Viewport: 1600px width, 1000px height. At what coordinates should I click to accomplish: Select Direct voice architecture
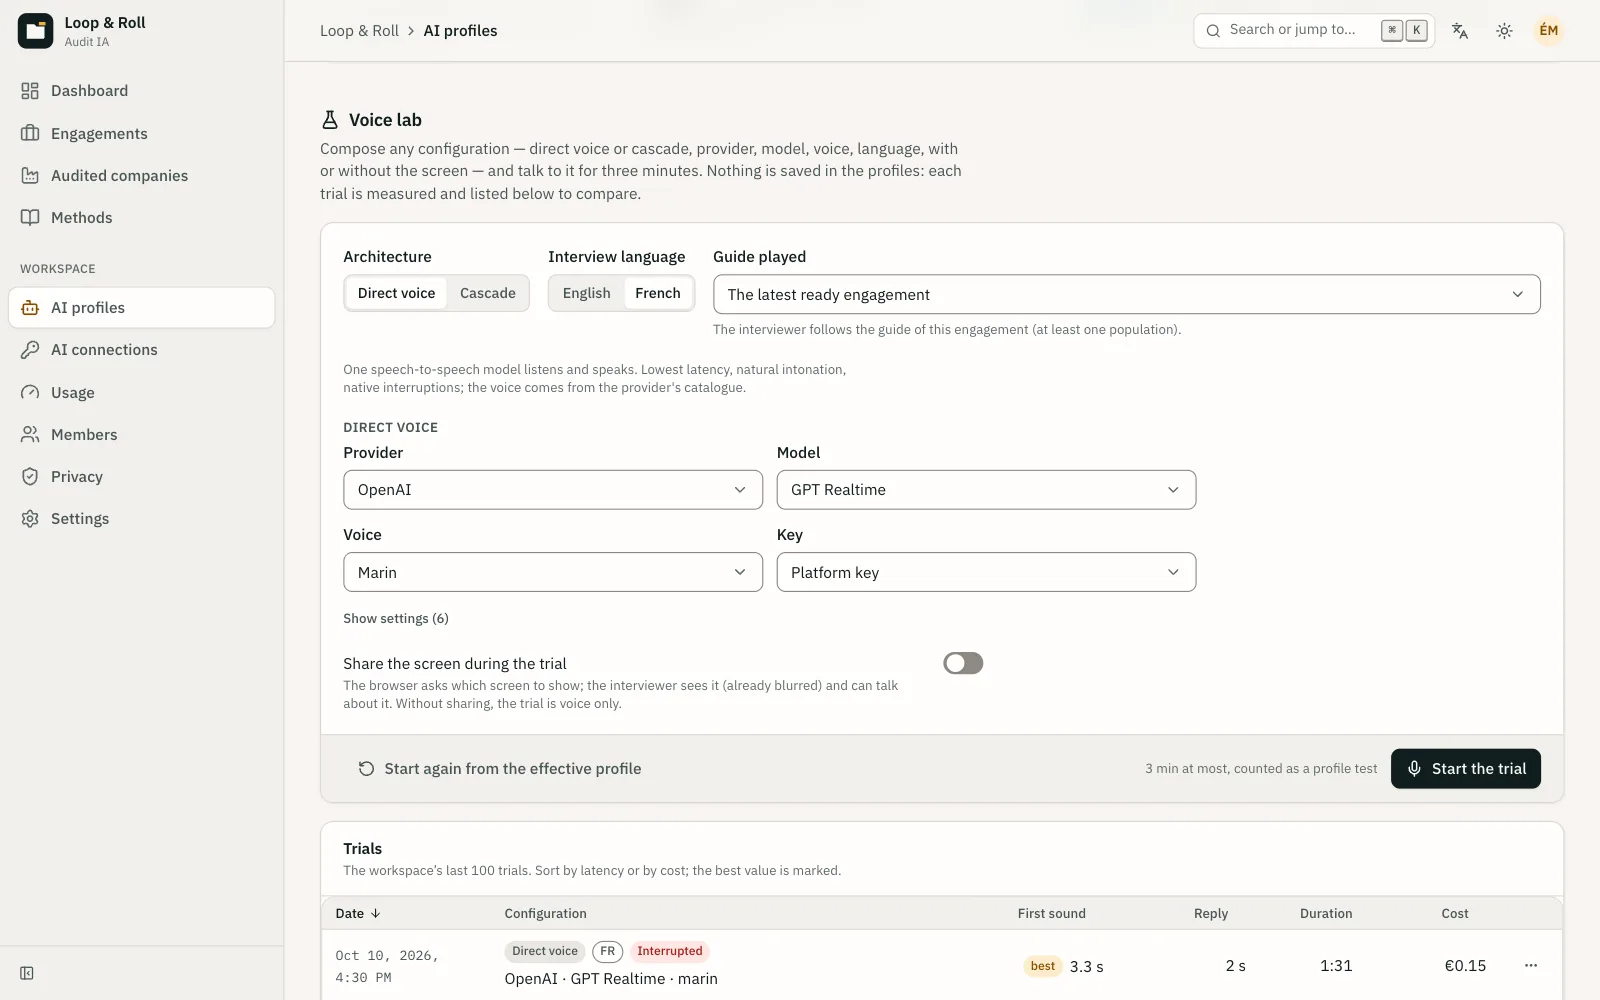(x=397, y=293)
